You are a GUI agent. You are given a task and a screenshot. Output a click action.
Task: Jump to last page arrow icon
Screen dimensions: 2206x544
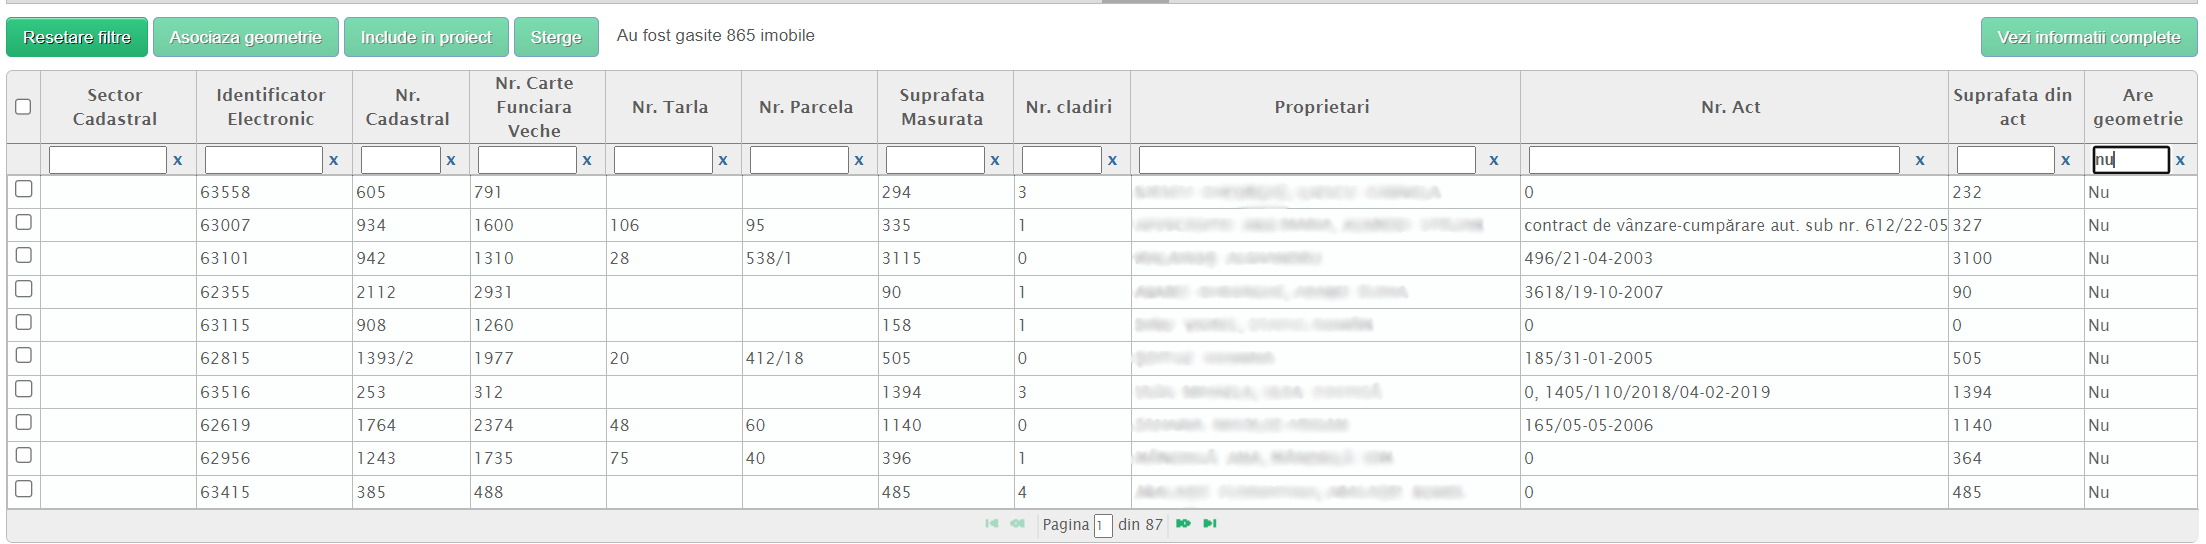click(x=1210, y=524)
